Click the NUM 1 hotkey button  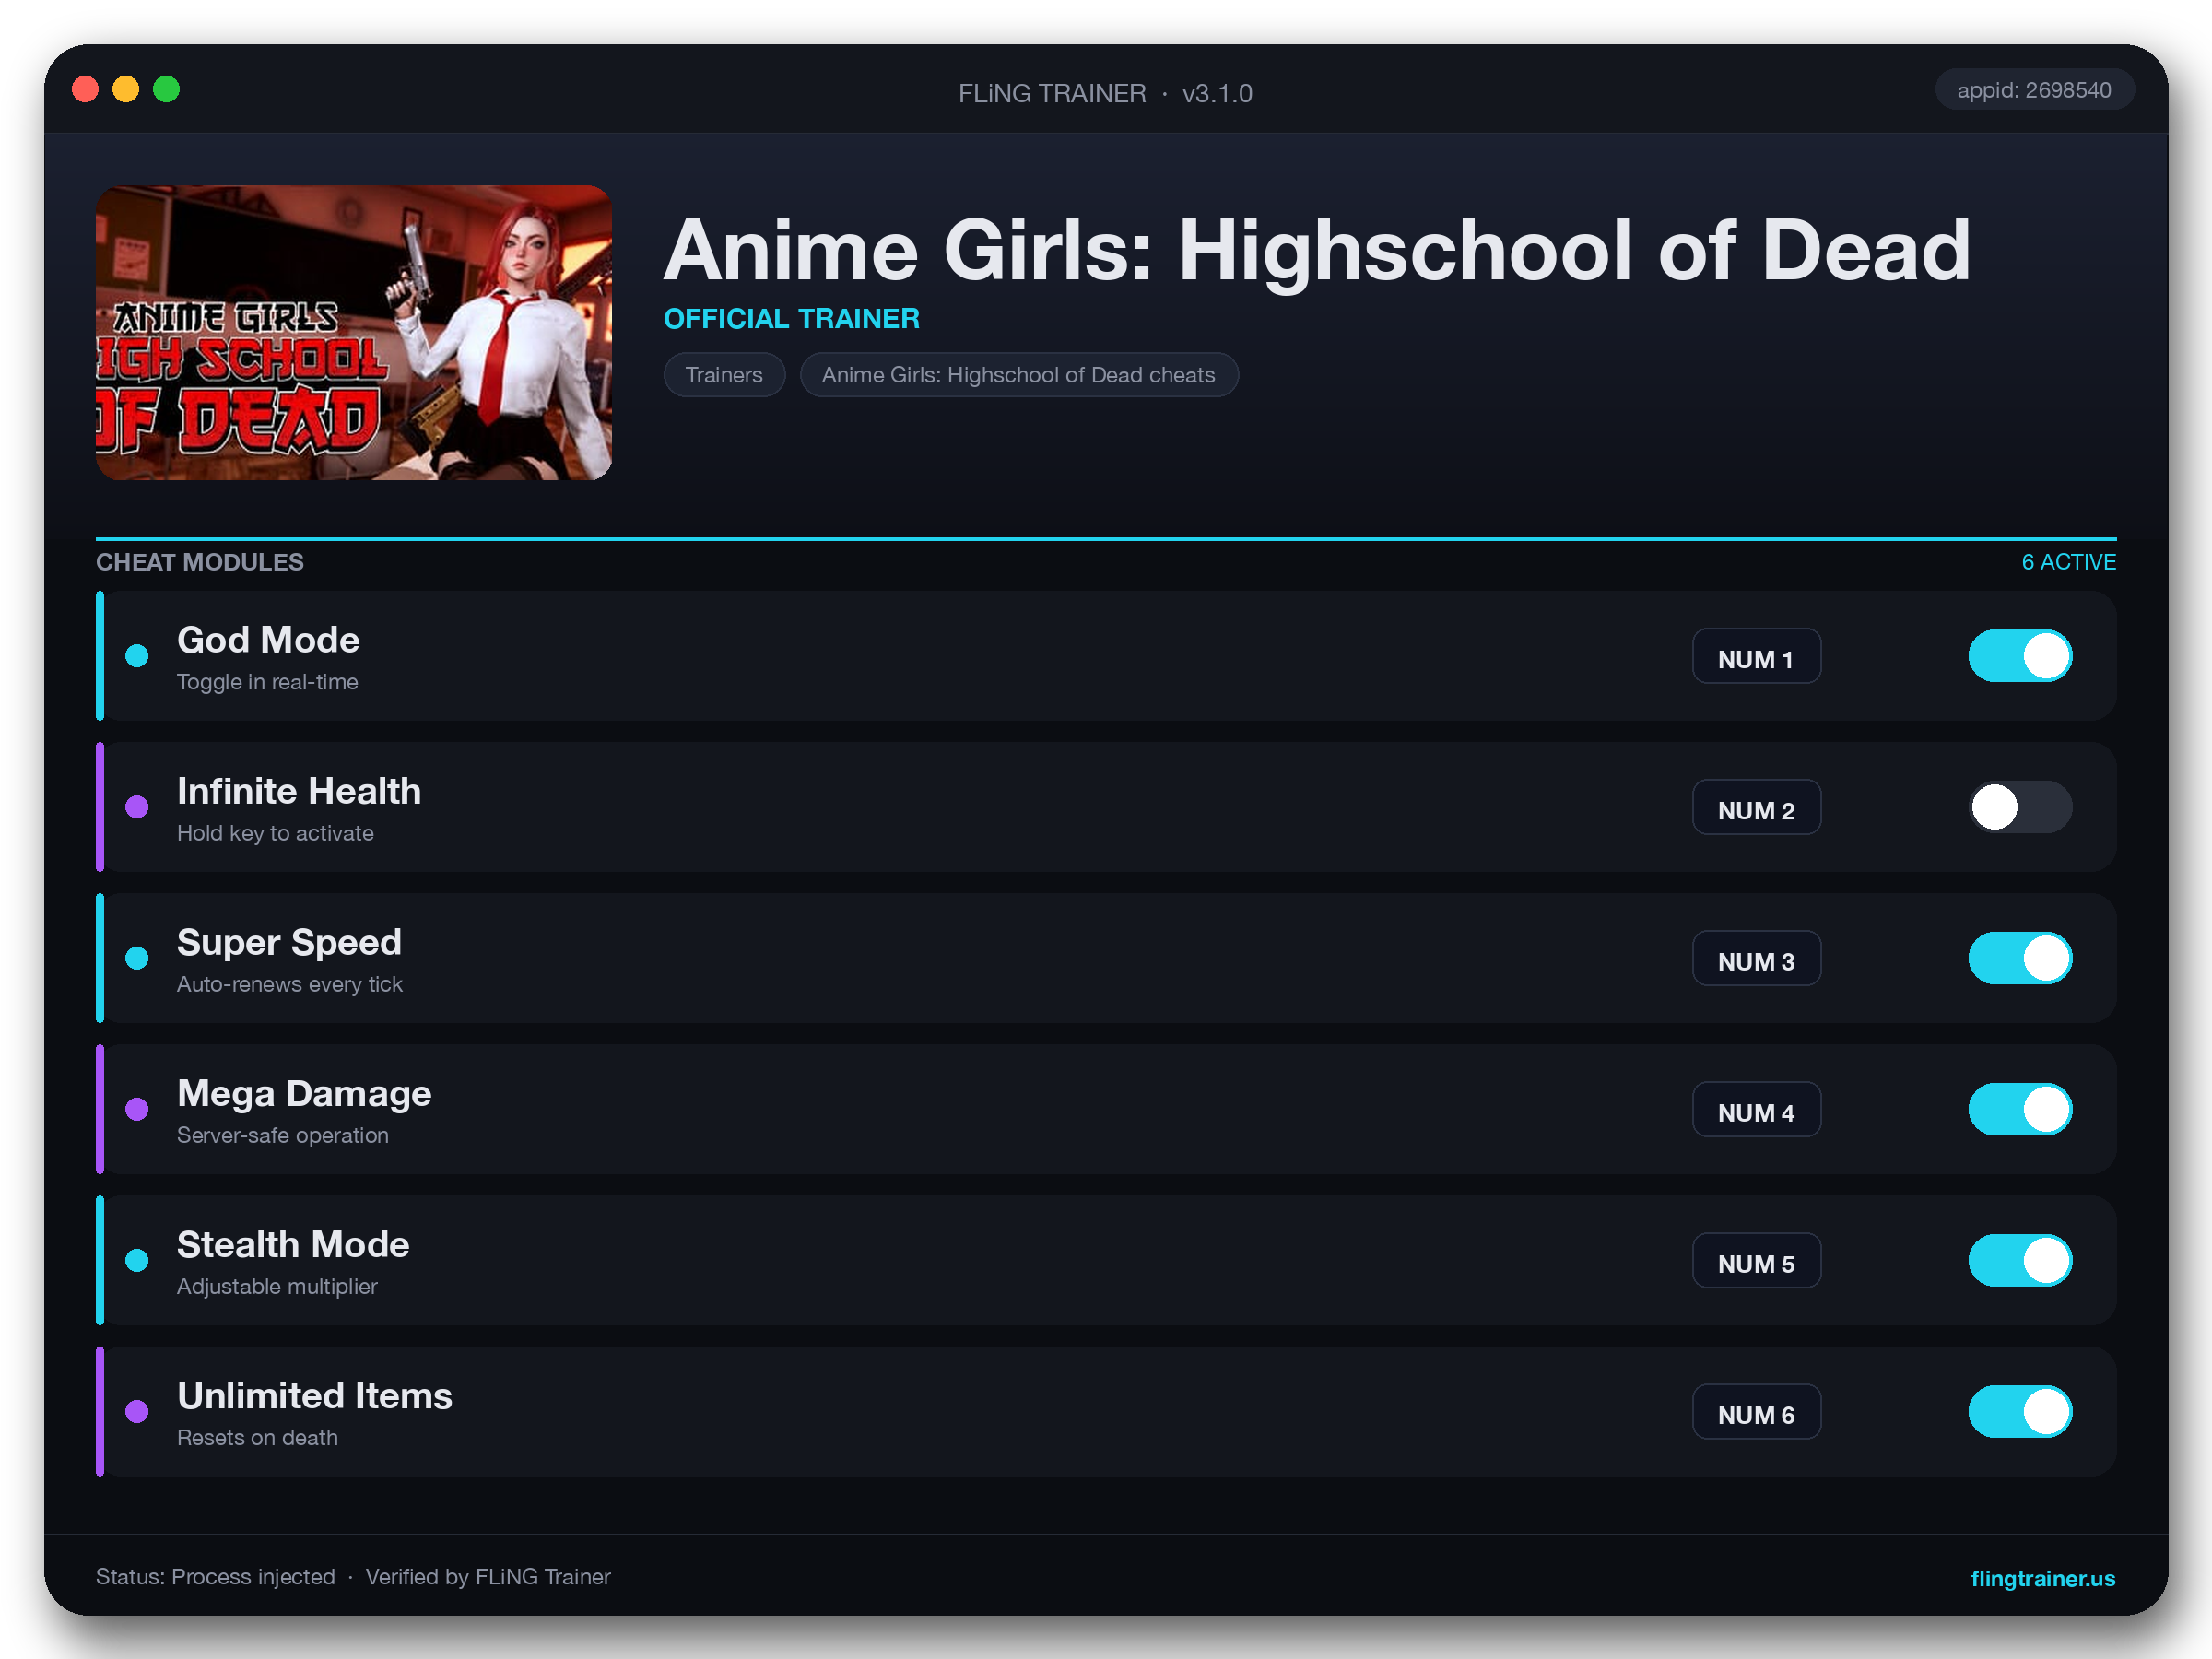tap(1756, 656)
